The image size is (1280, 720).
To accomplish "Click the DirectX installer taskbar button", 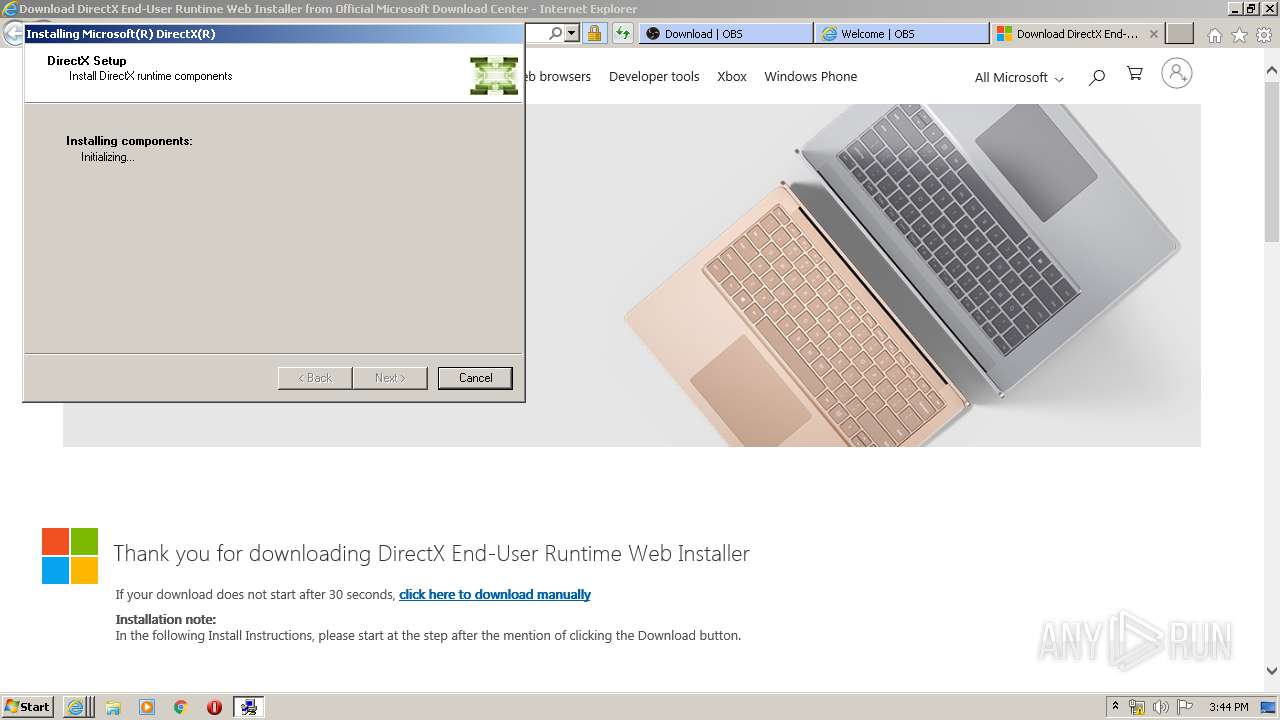I will coord(248,707).
